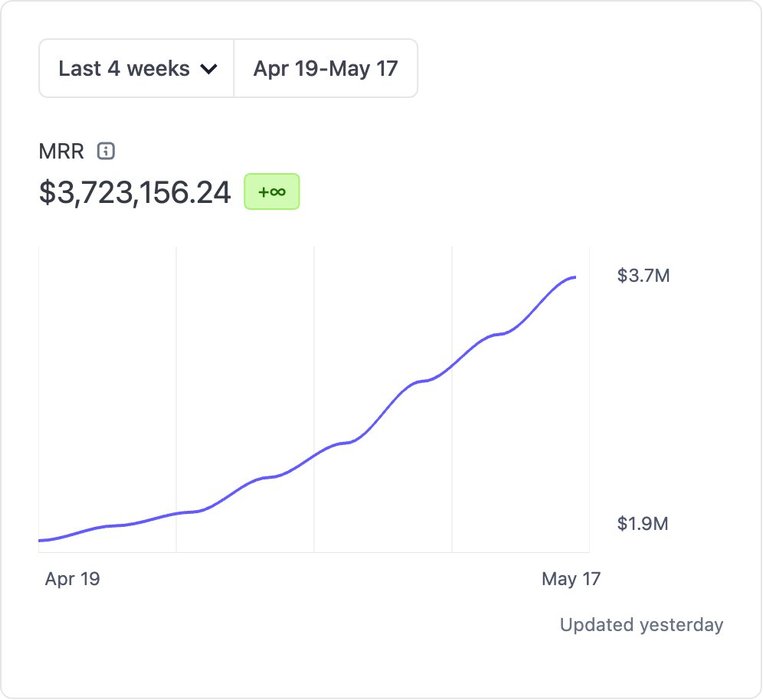
Task: Click the first vertical gridline in the chart
Action: (x=176, y=400)
